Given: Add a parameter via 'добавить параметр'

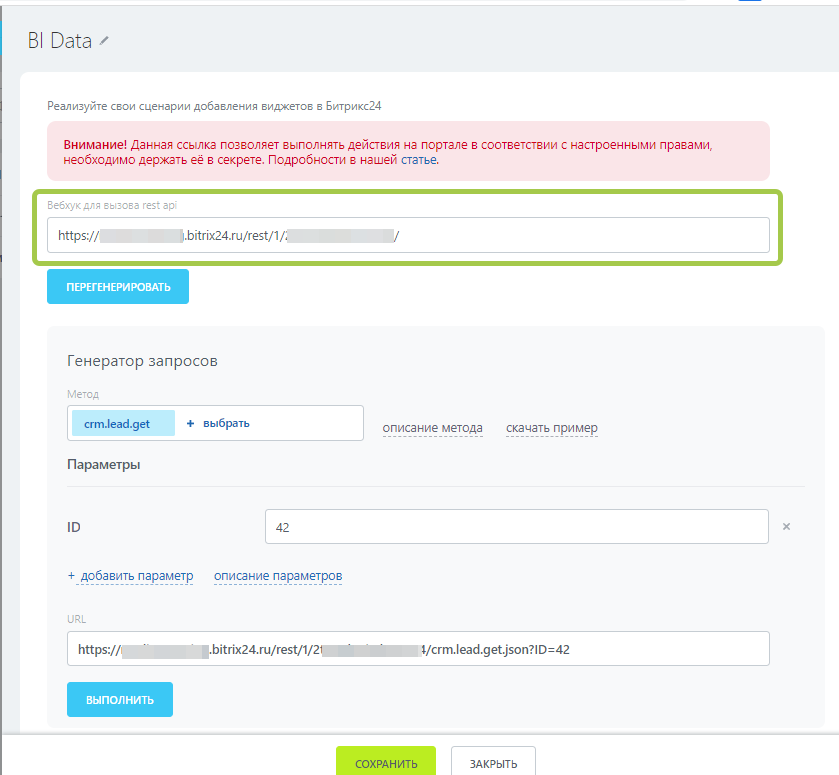Looking at the screenshot, I should (x=136, y=576).
